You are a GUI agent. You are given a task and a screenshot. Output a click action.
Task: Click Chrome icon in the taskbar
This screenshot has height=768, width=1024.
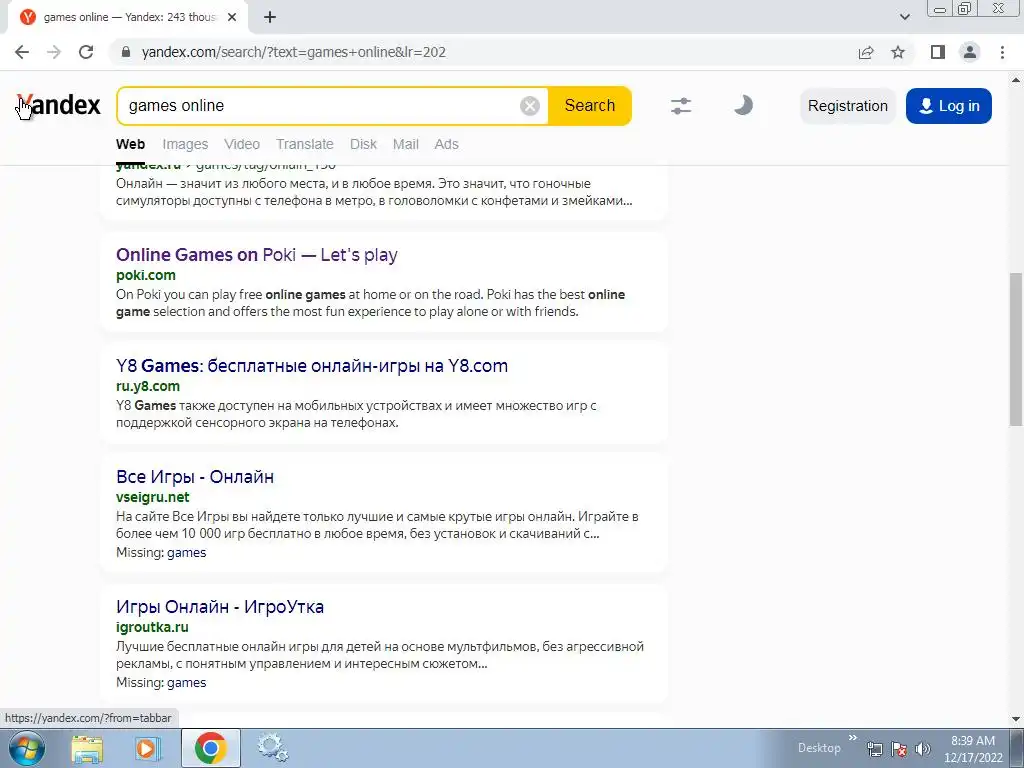coord(210,748)
